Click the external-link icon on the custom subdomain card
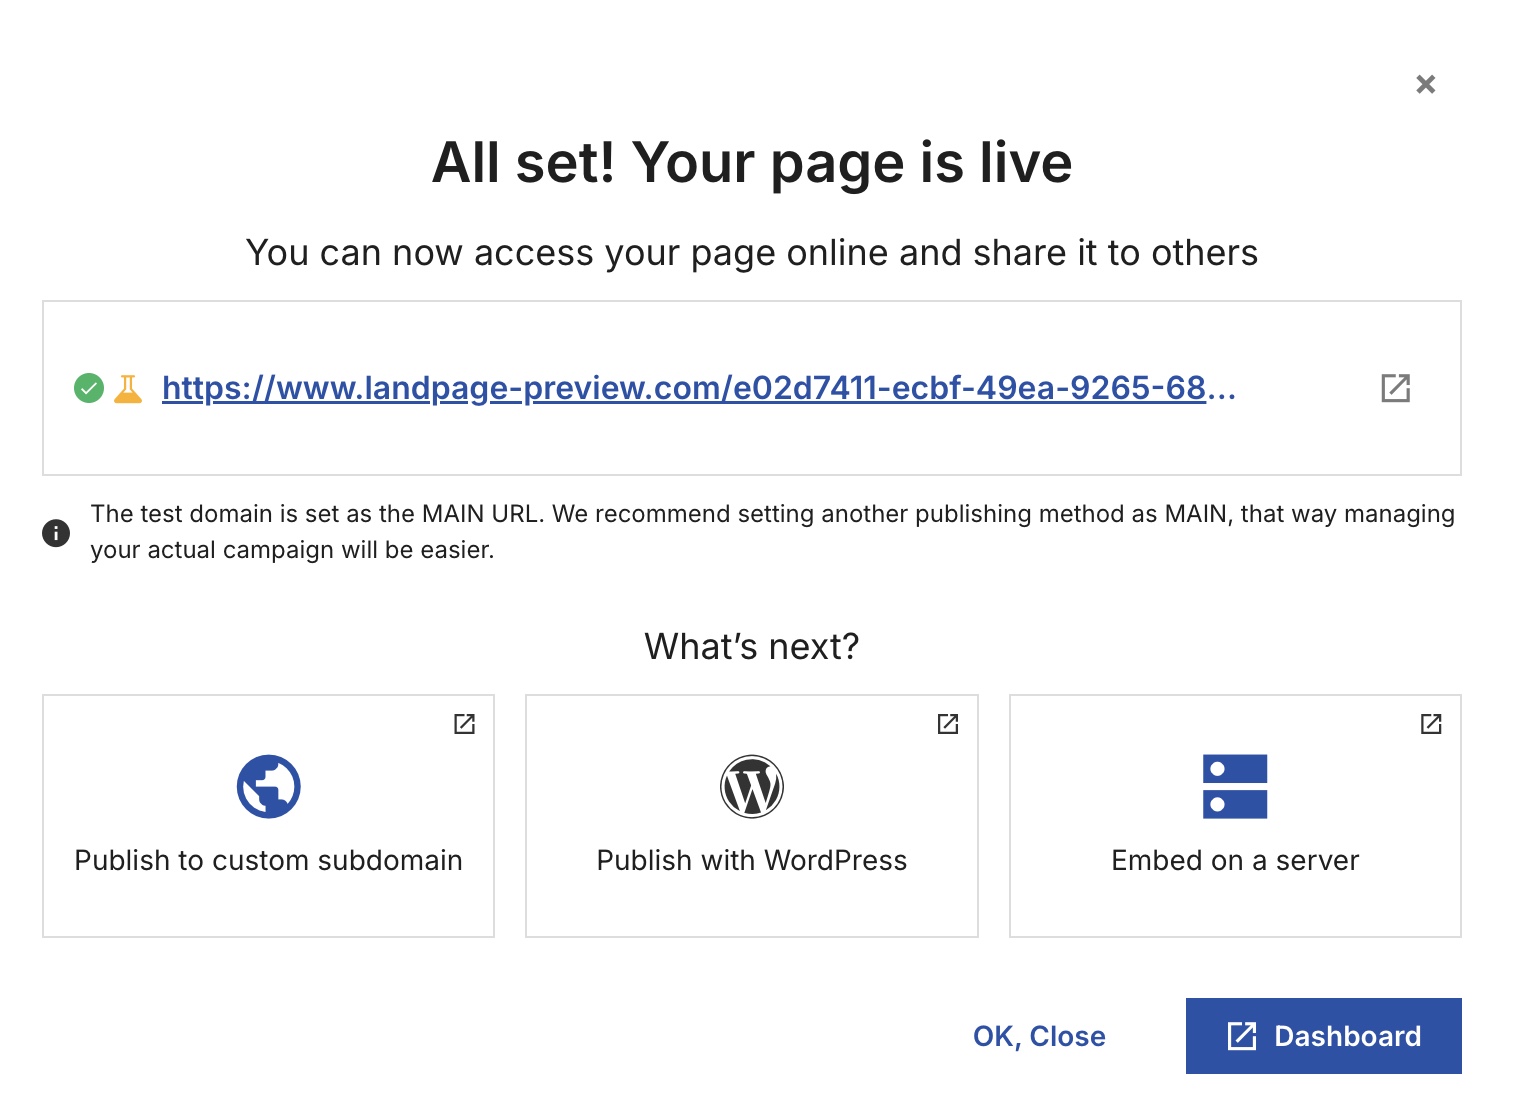This screenshot has width=1518, height=1118. point(464,723)
